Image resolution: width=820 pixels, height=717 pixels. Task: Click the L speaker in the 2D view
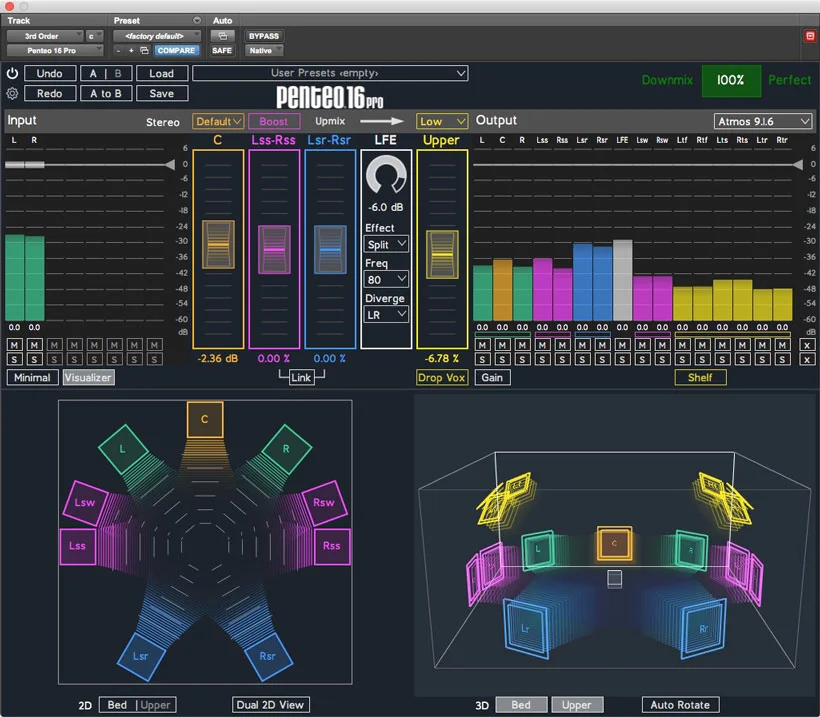(x=123, y=449)
